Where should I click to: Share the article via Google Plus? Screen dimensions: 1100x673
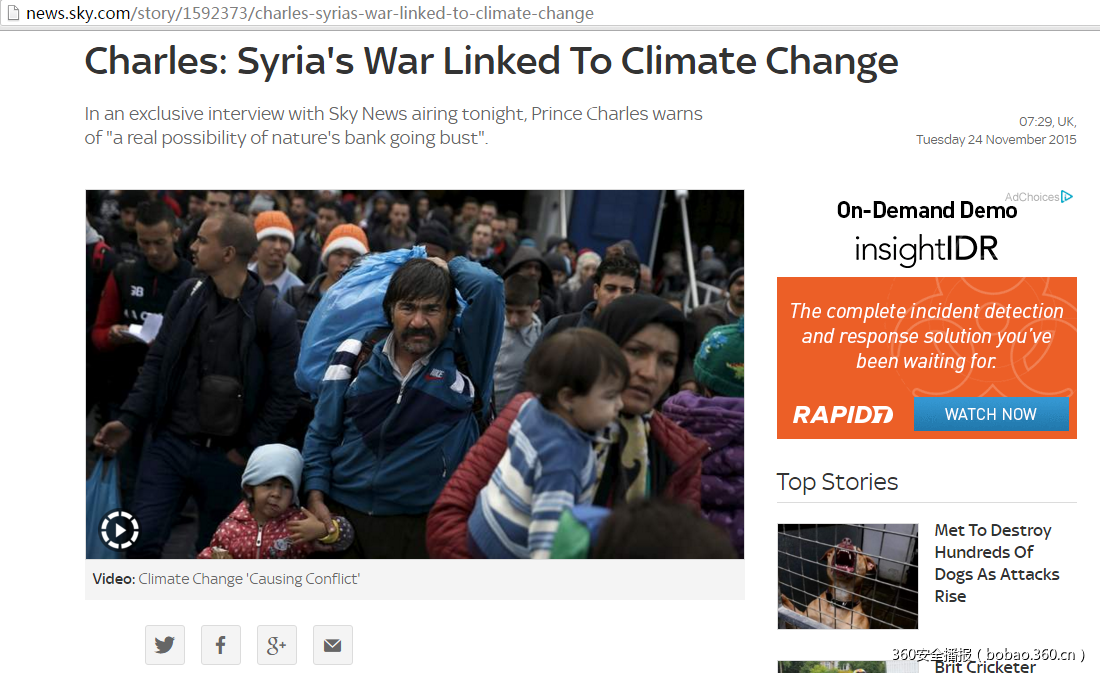[x=277, y=645]
